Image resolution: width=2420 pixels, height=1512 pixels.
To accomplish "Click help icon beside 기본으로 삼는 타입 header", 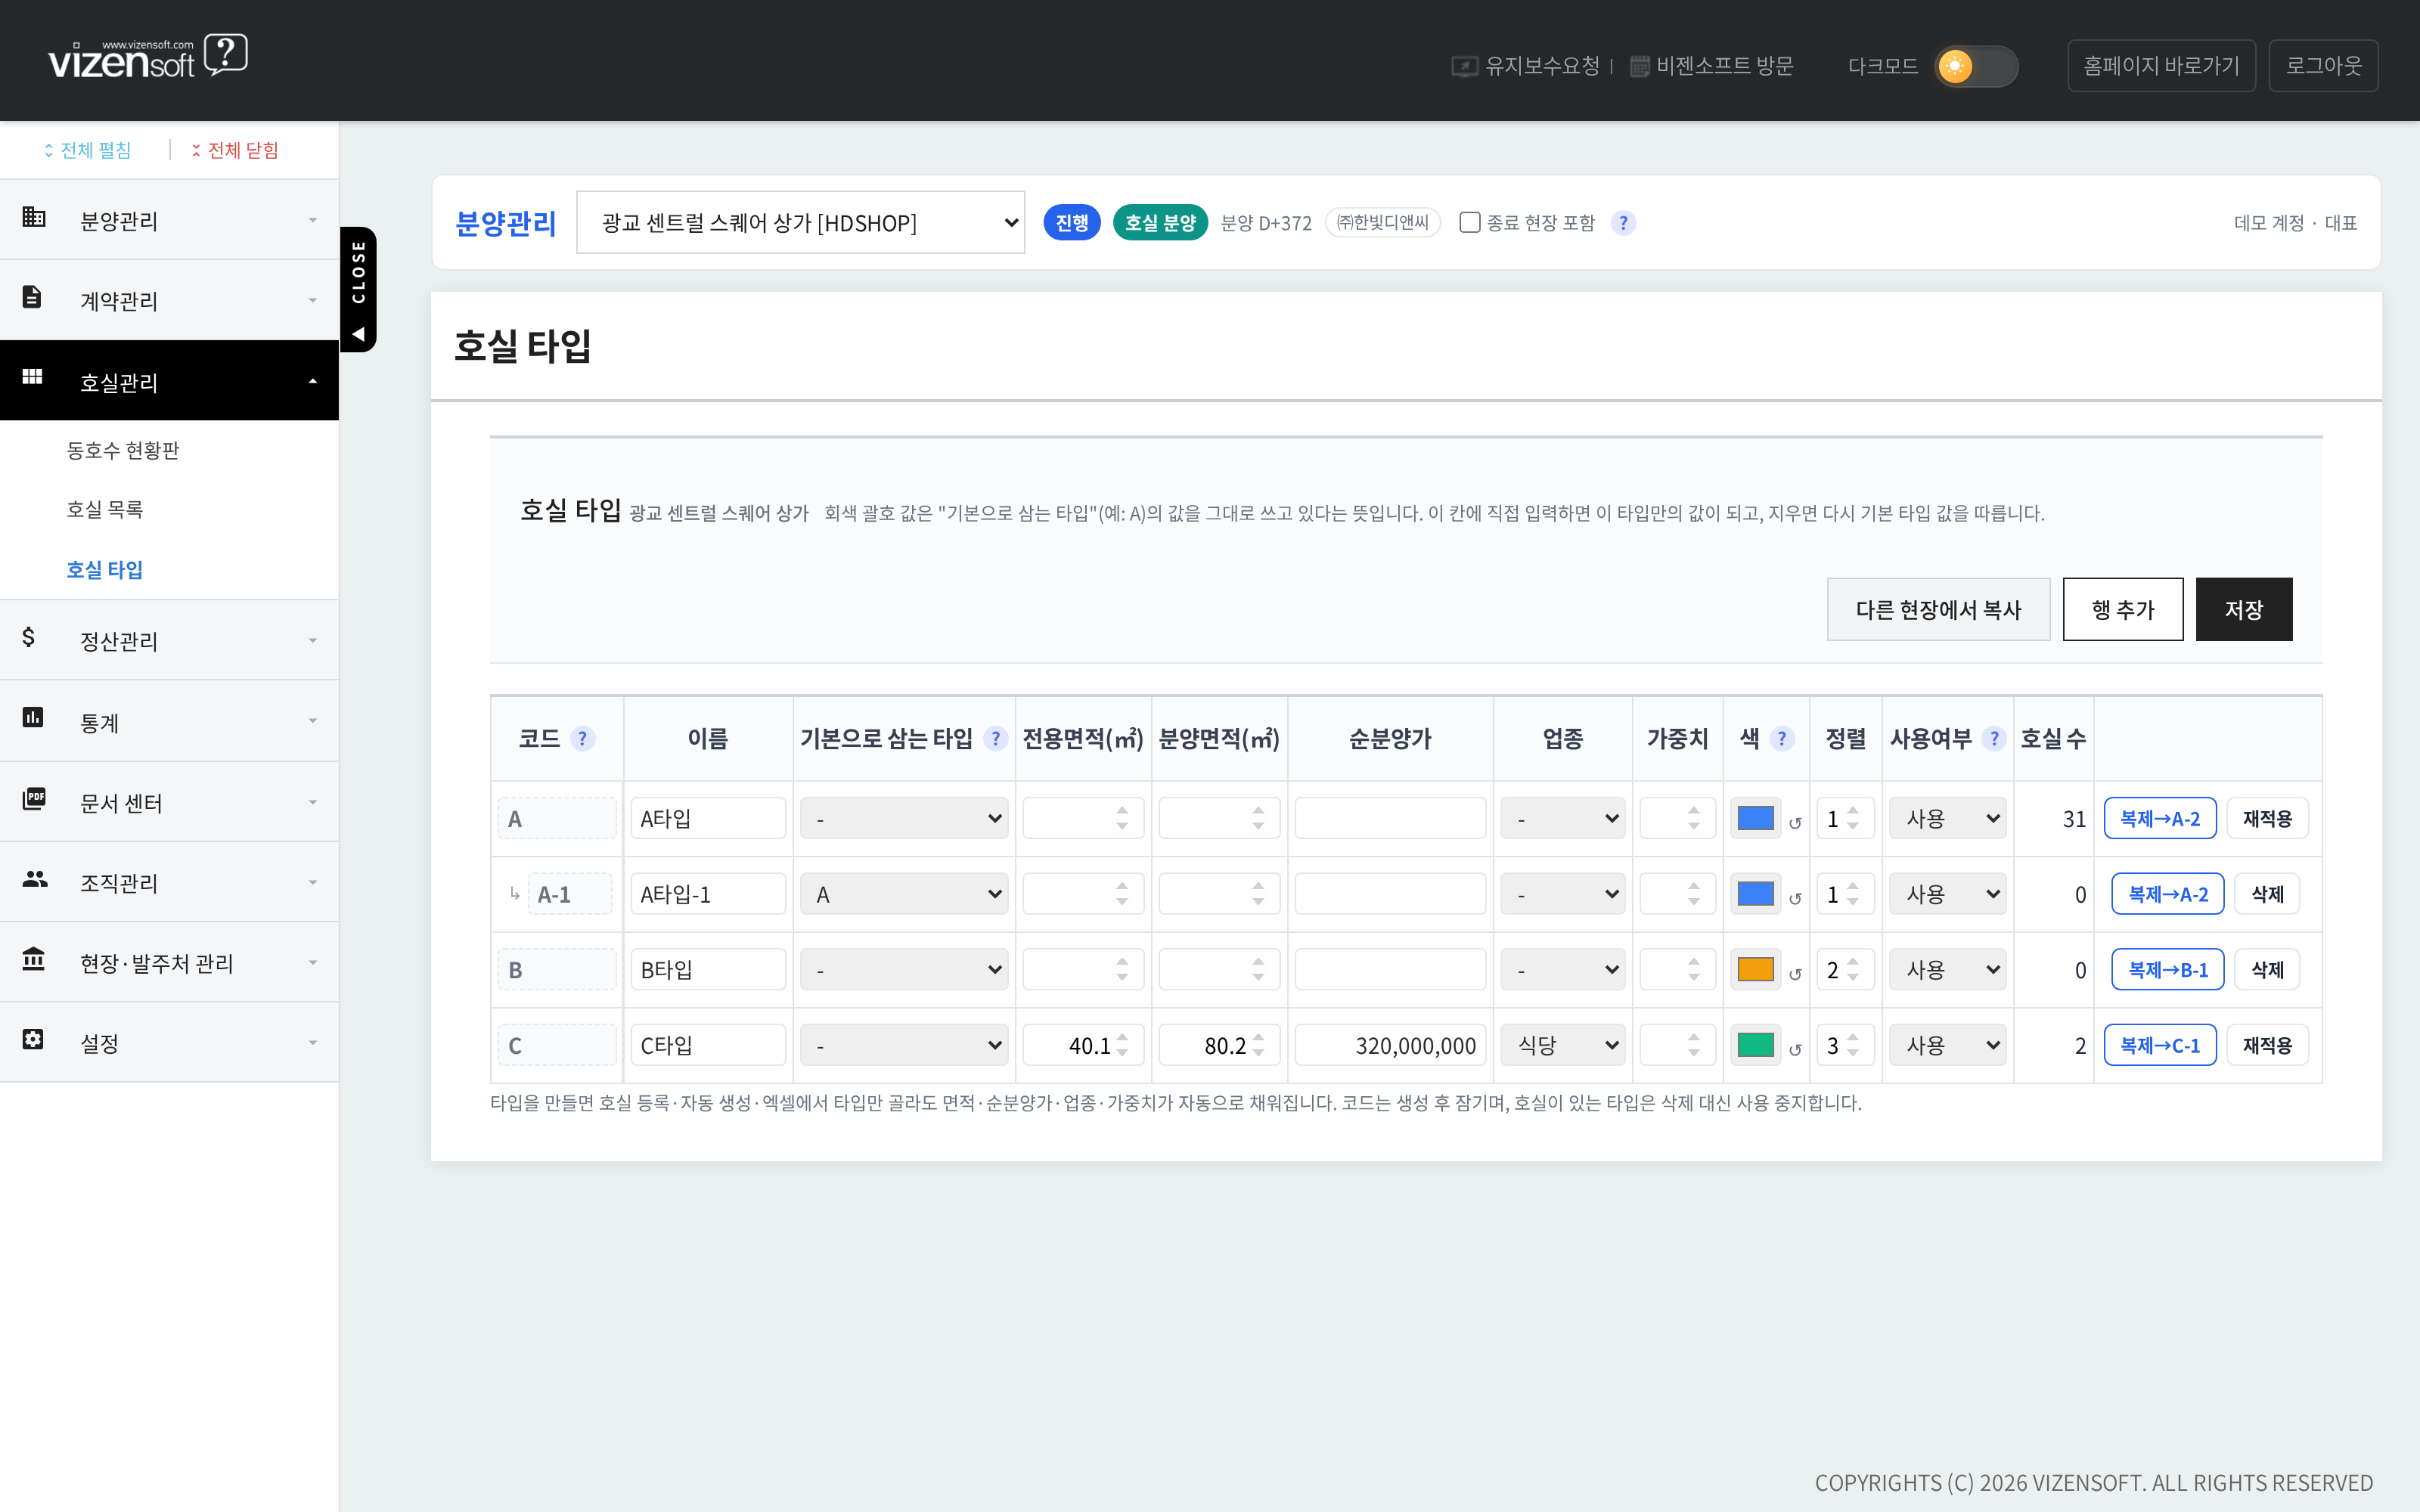I will (995, 739).
